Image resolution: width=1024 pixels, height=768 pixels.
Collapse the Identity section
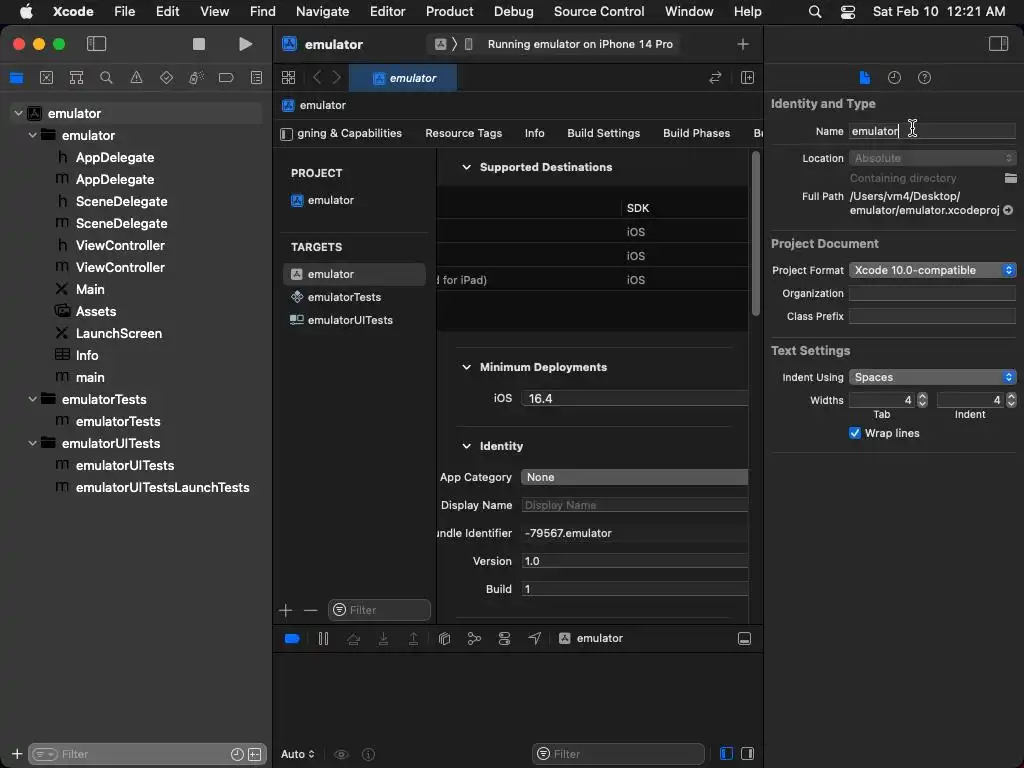[x=466, y=446]
